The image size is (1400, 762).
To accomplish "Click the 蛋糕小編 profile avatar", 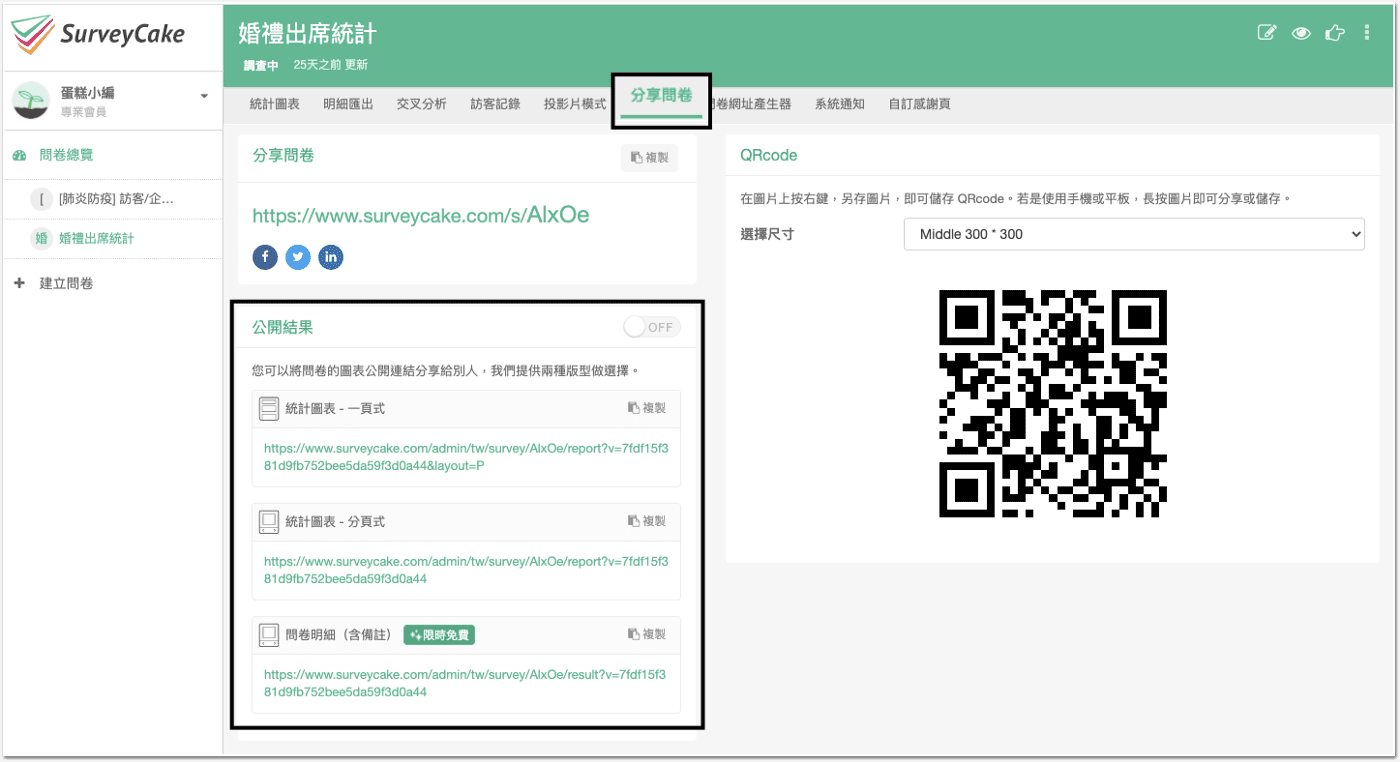I will click(x=31, y=101).
